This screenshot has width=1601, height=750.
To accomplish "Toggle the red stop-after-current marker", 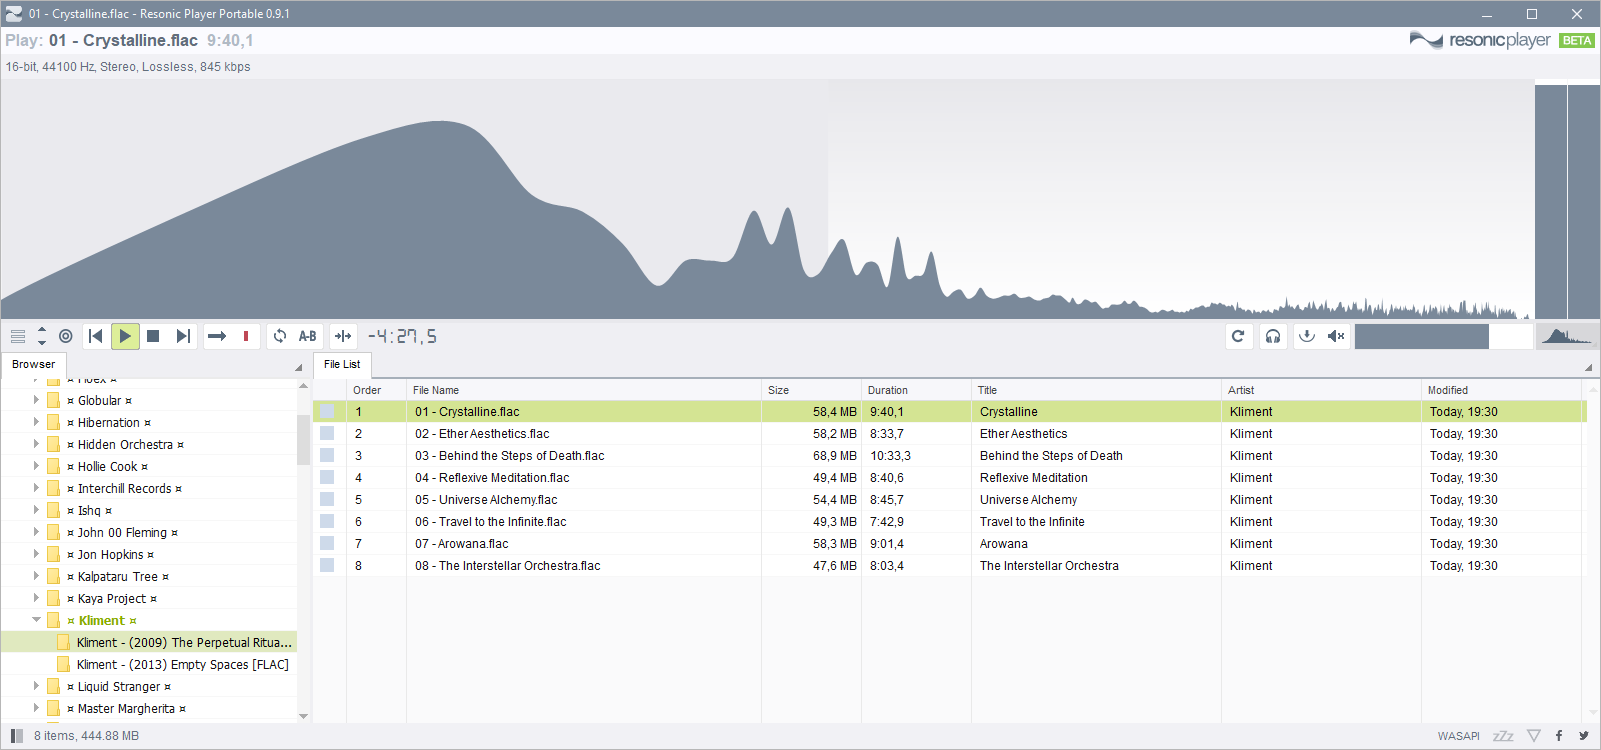I will (x=246, y=336).
